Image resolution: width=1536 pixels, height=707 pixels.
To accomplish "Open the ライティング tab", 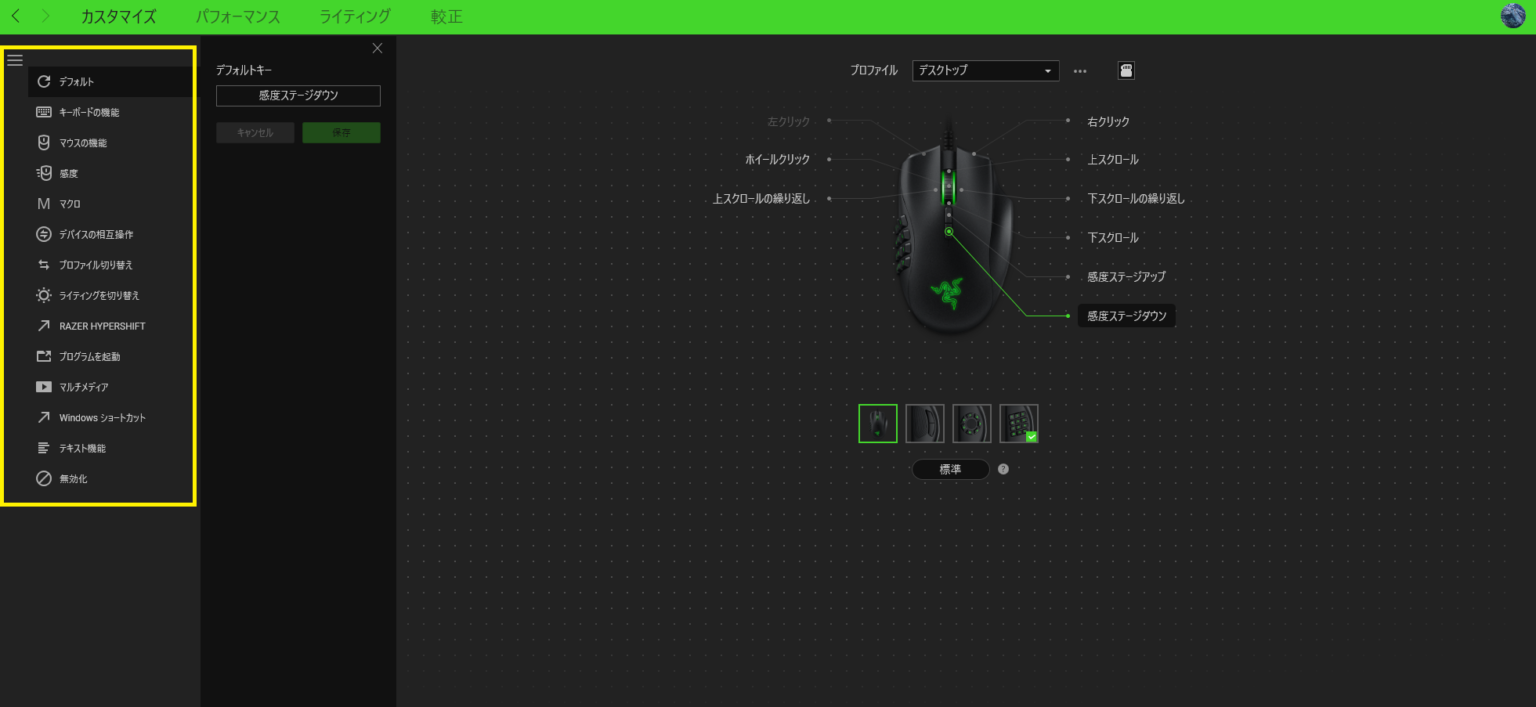I will coord(353,16).
